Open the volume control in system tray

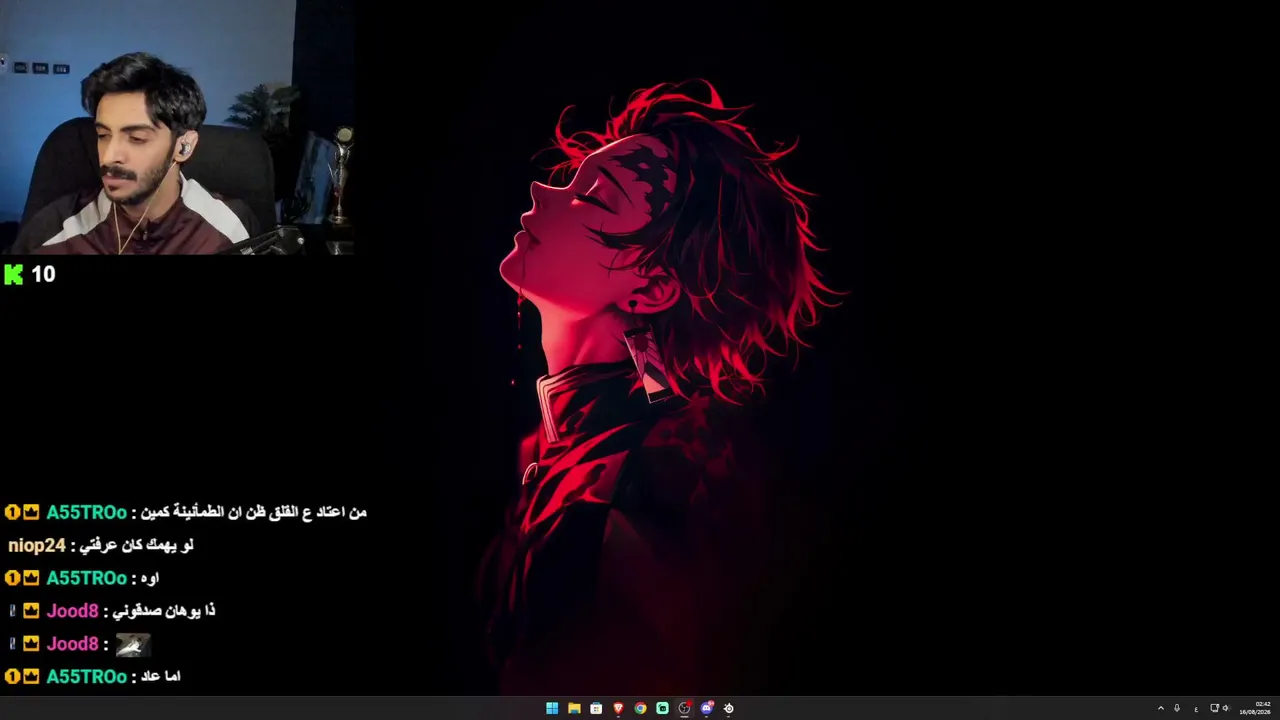[1226, 708]
